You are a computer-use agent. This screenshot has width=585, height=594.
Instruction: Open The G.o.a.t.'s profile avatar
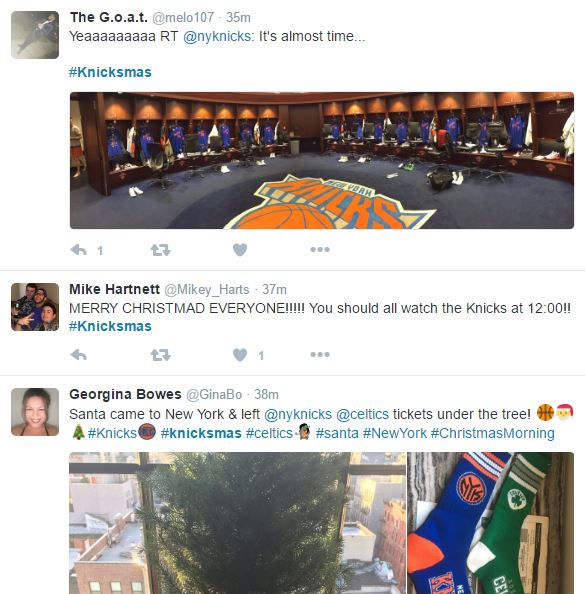(x=35, y=35)
